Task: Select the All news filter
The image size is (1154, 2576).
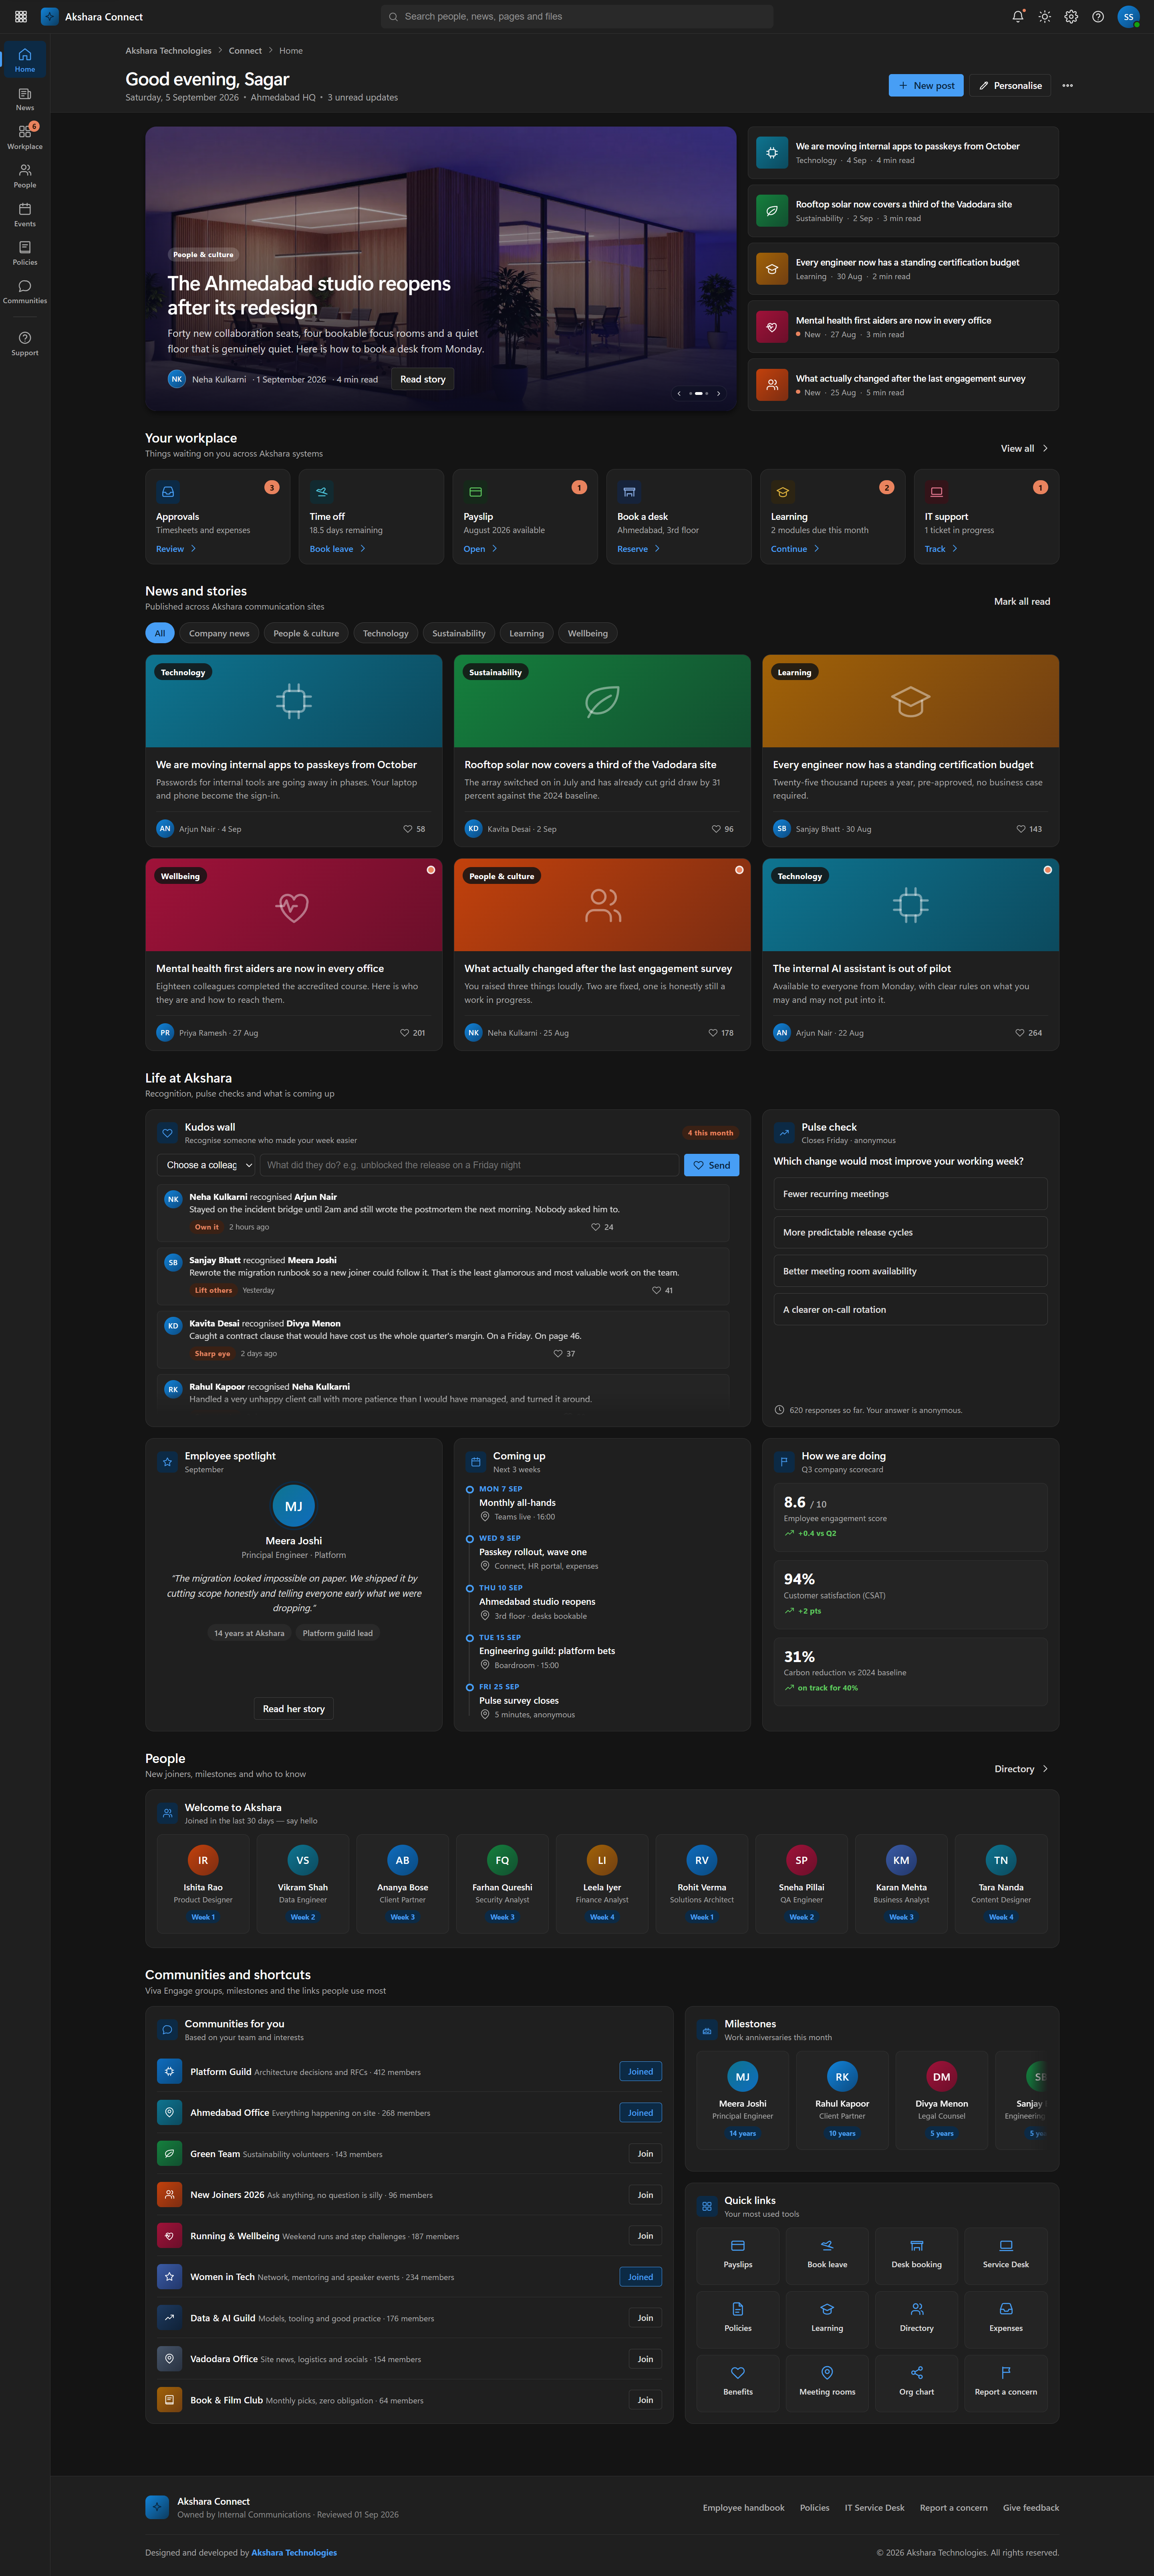Action: pyautogui.click(x=160, y=633)
